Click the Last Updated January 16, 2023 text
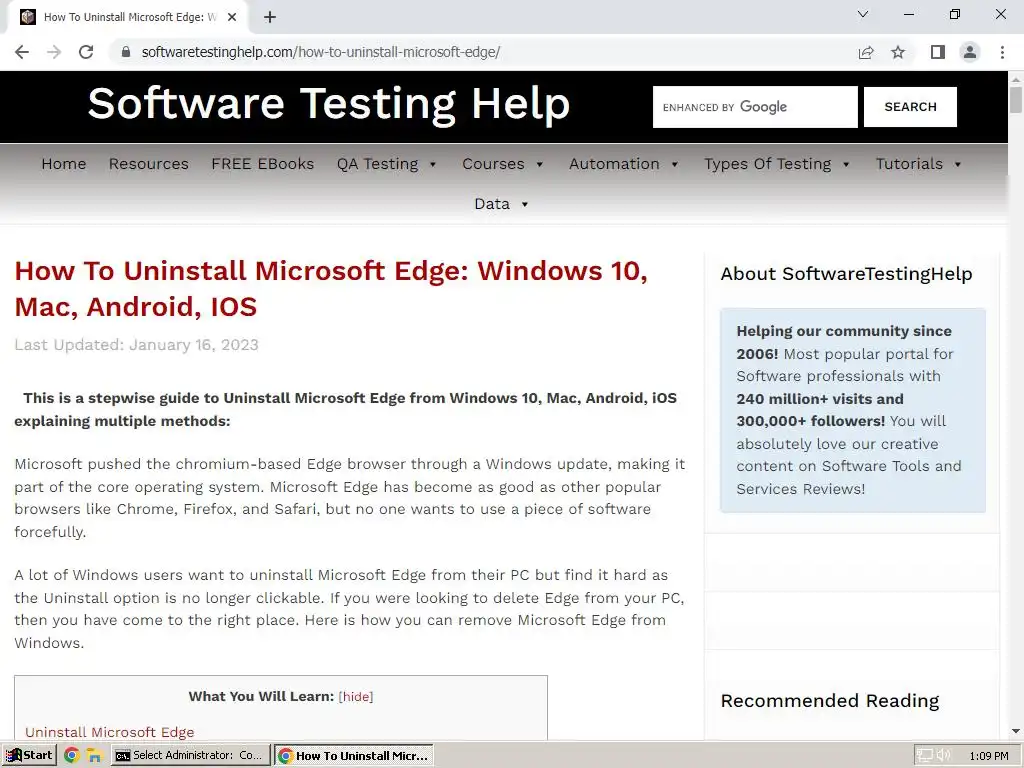The width and height of the screenshot is (1024, 768). pyautogui.click(x=136, y=345)
